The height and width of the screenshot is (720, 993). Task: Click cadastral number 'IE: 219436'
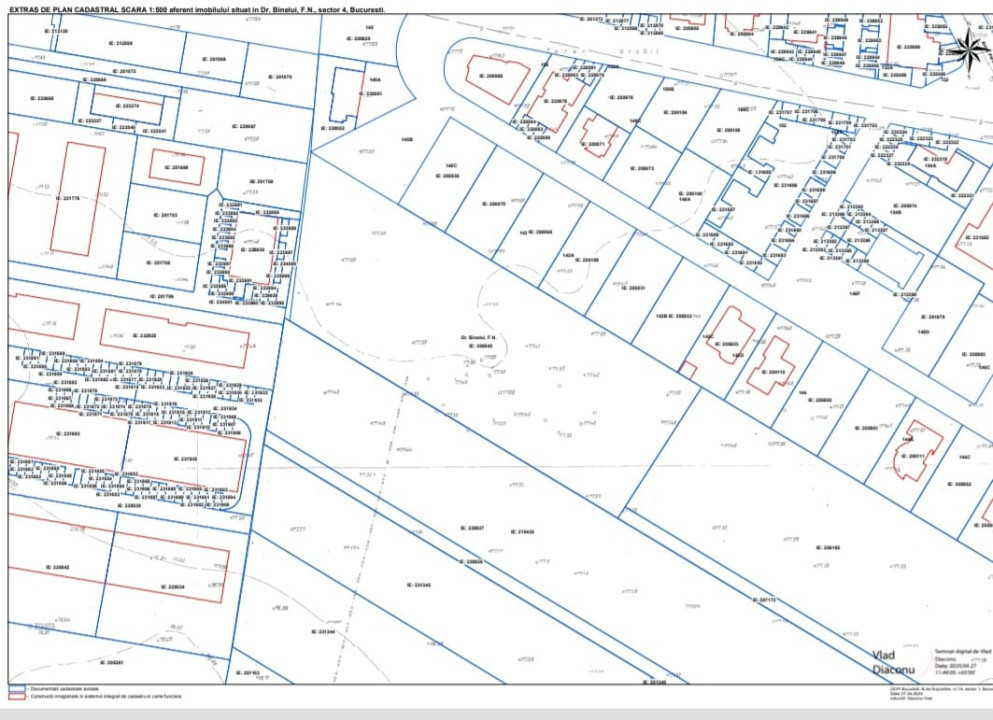[x=522, y=531]
